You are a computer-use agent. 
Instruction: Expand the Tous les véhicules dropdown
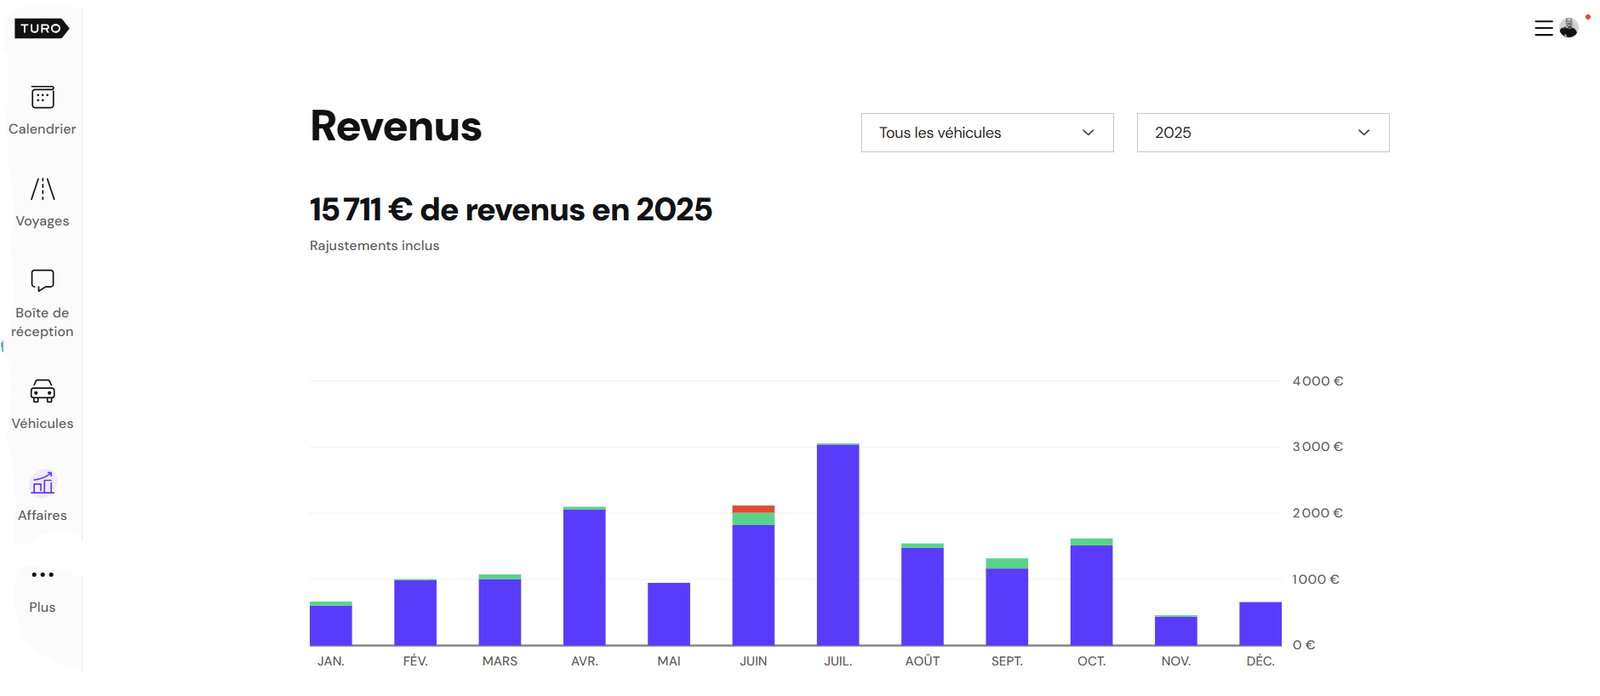tap(986, 133)
